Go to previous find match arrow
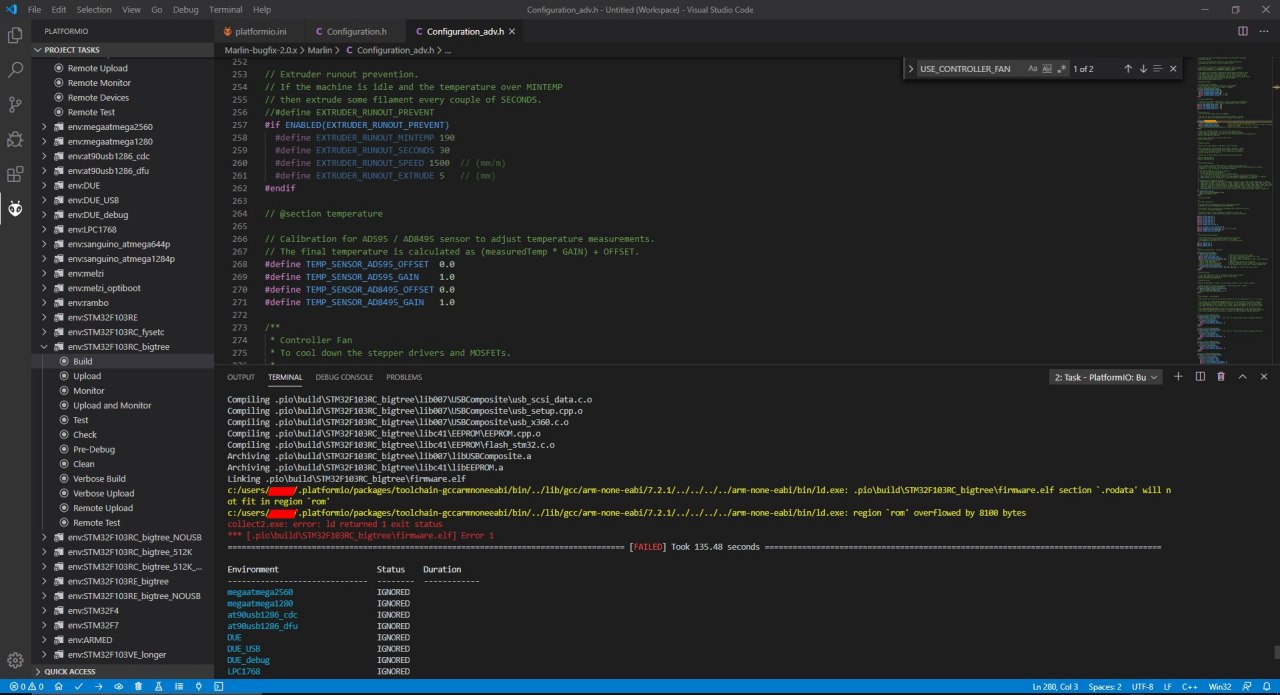The height and width of the screenshot is (695, 1280). (x=1128, y=69)
